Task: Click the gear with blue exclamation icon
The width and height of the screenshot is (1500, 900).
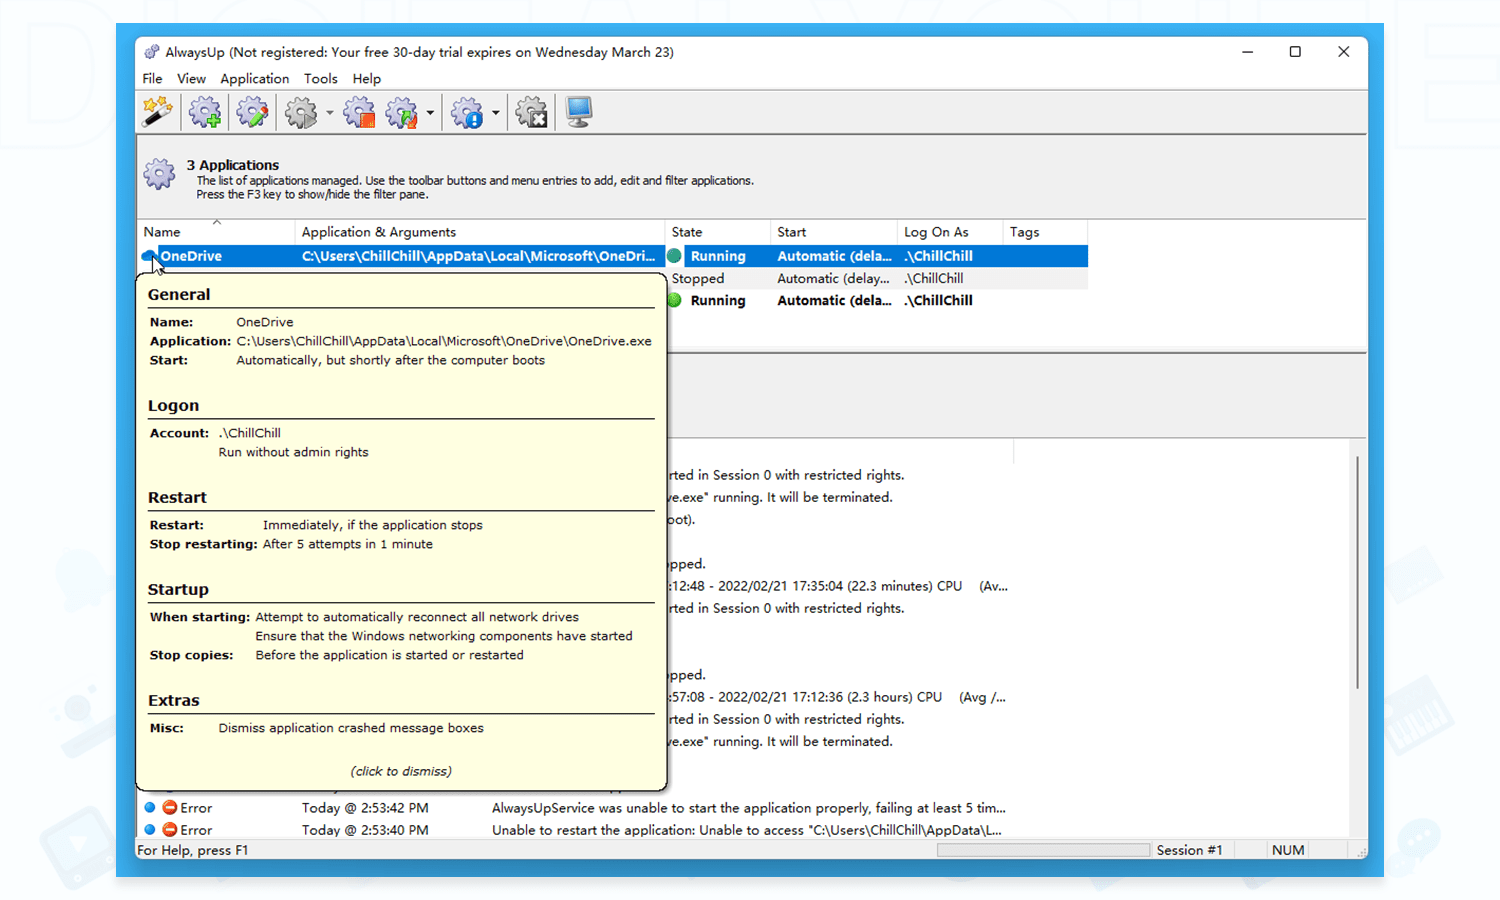Action: click(467, 112)
